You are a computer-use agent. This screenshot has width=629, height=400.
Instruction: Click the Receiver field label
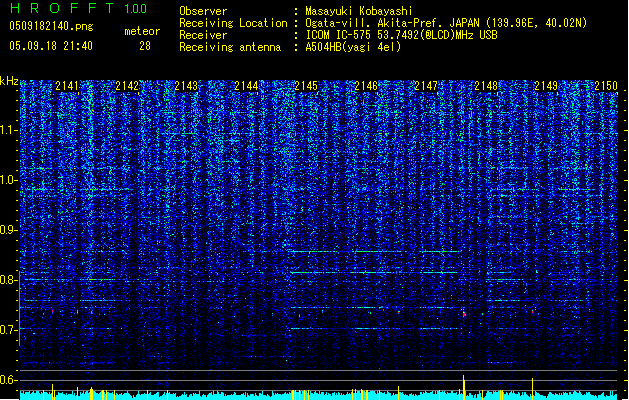pyautogui.click(x=203, y=35)
